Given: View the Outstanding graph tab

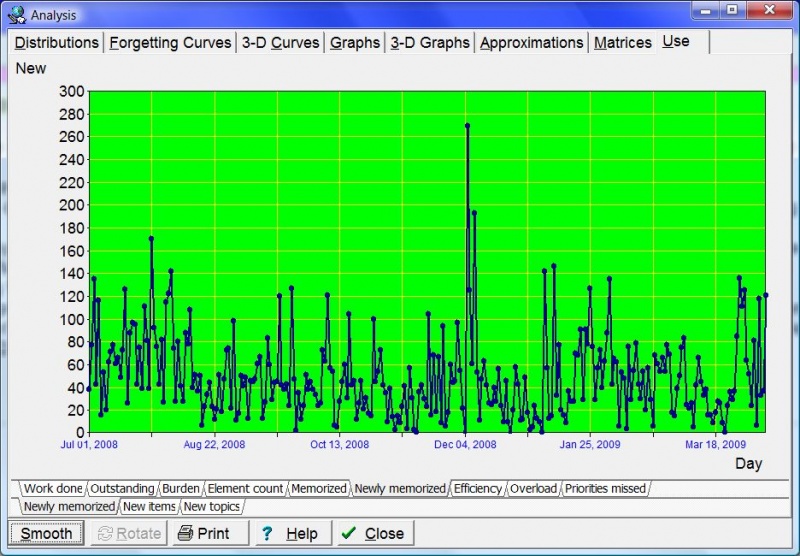Looking at the screenshot, I should (x=122, y=489).
